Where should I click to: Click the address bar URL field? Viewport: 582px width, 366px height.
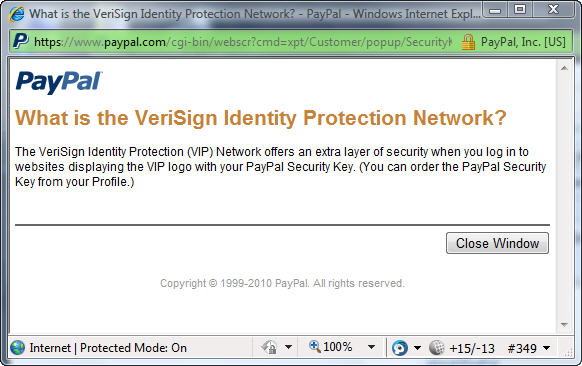[x=243, y=42]
